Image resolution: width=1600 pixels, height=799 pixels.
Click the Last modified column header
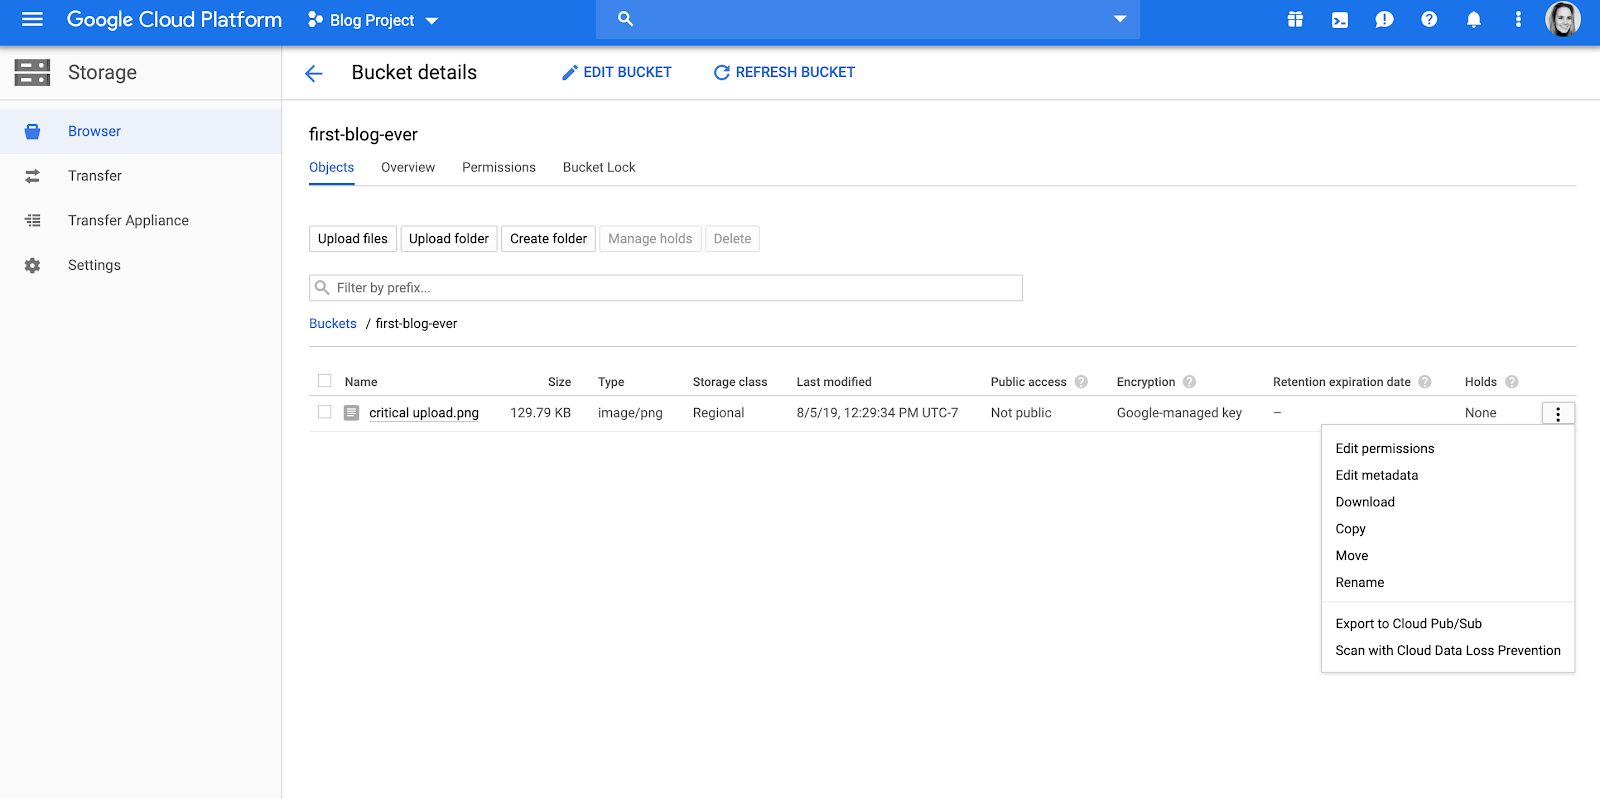[x=834, y=382]
